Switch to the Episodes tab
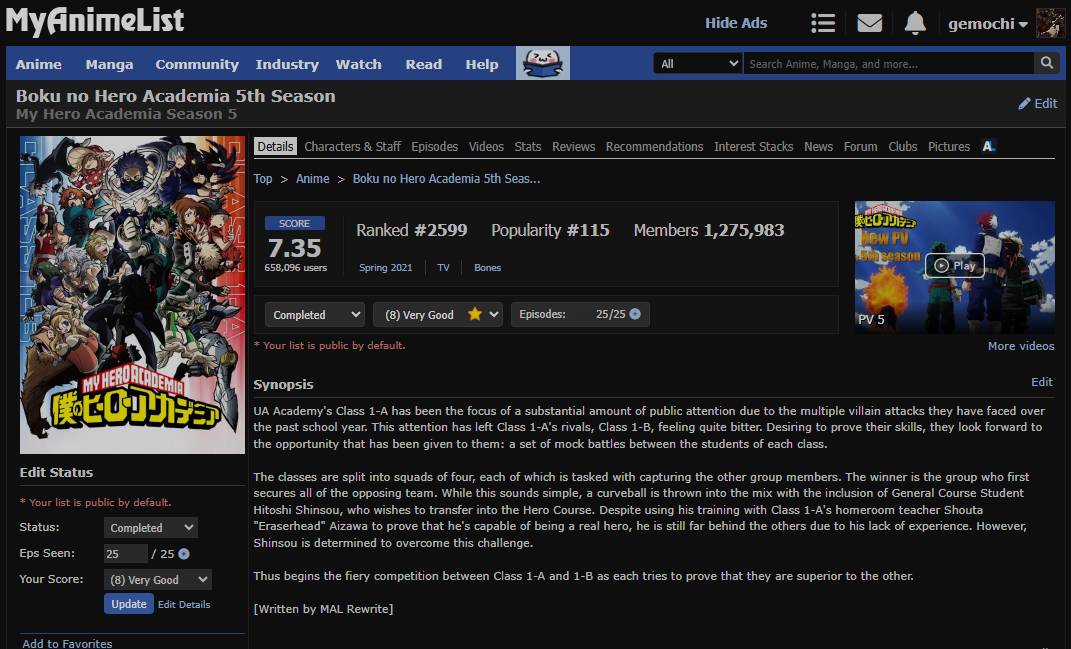Viewport: 1071px width, 649px height. (x=434, y=146)
